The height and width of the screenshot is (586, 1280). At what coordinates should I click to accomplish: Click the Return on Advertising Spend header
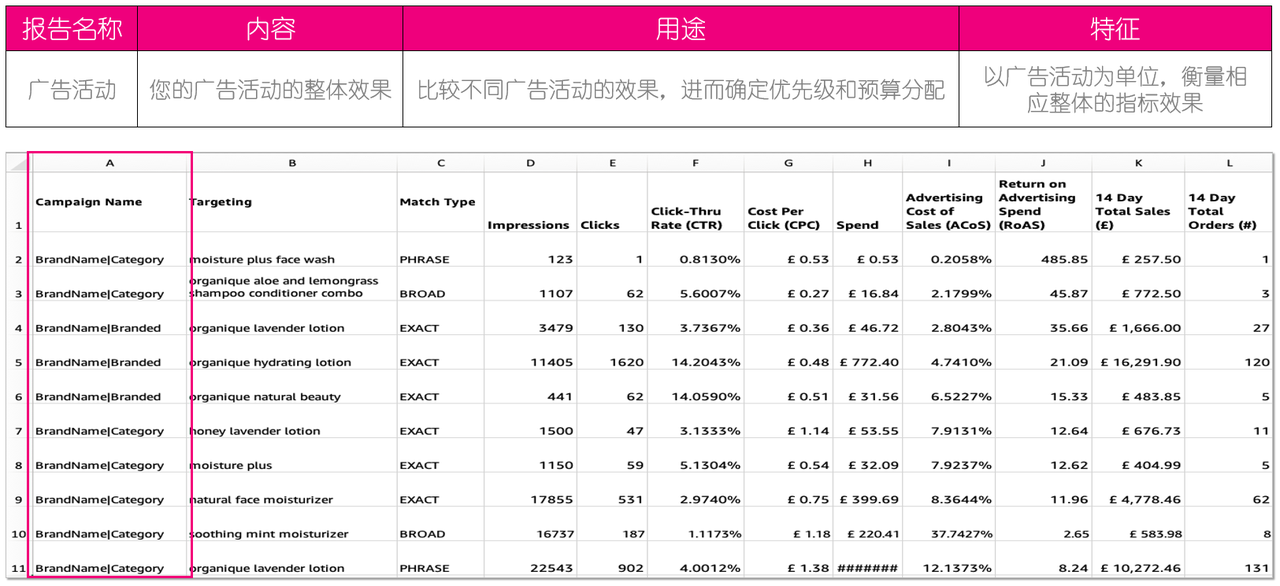click(1042, 204)
